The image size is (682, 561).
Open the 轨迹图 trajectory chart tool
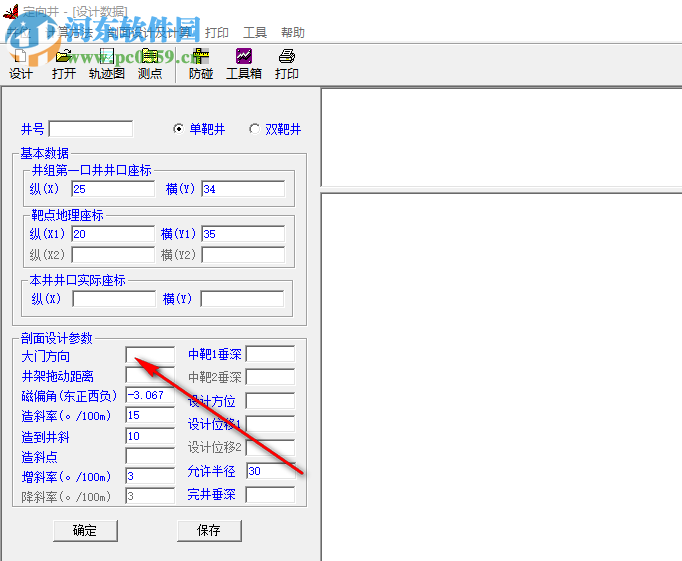(107, 64)
